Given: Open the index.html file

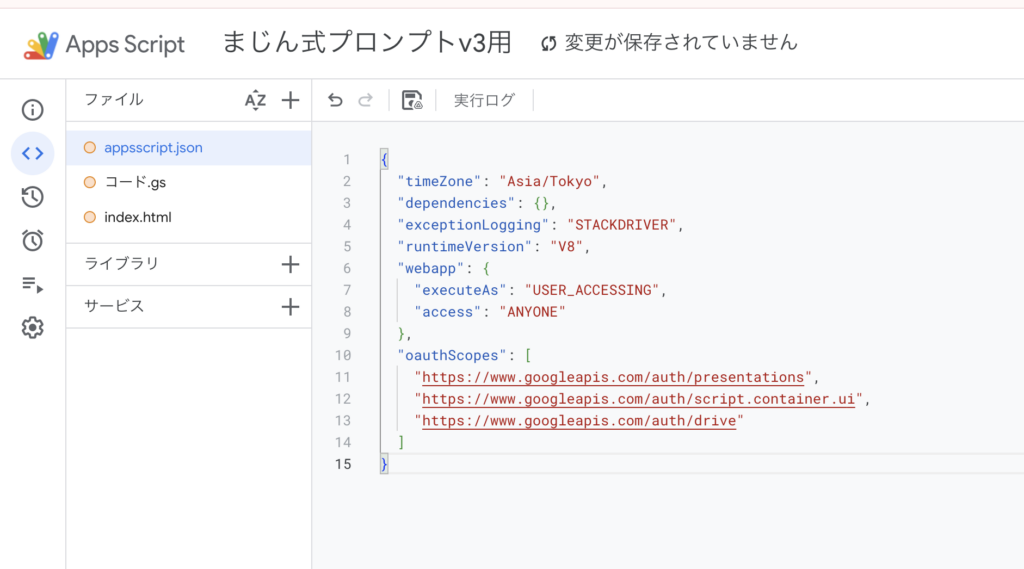Looking at the screenshot, I should [138, 217].
